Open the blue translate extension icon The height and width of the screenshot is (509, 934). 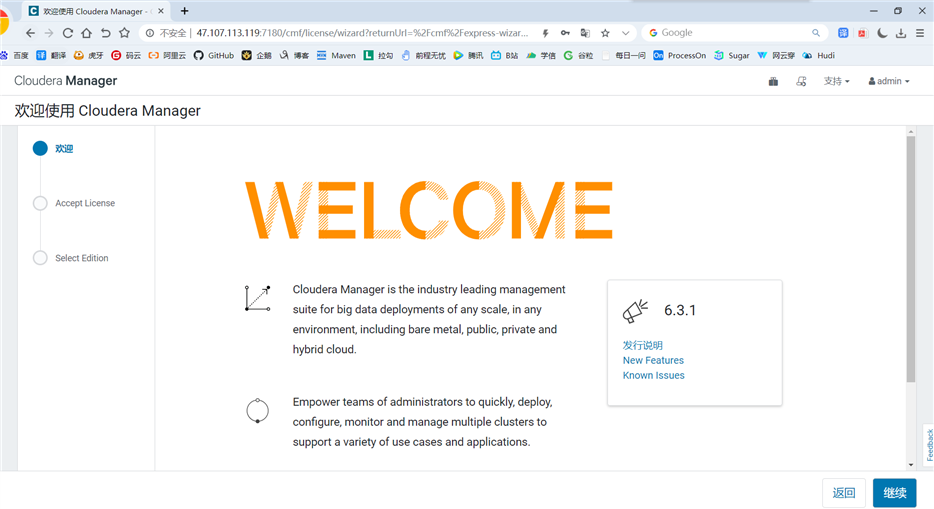(x=843, y=33)
